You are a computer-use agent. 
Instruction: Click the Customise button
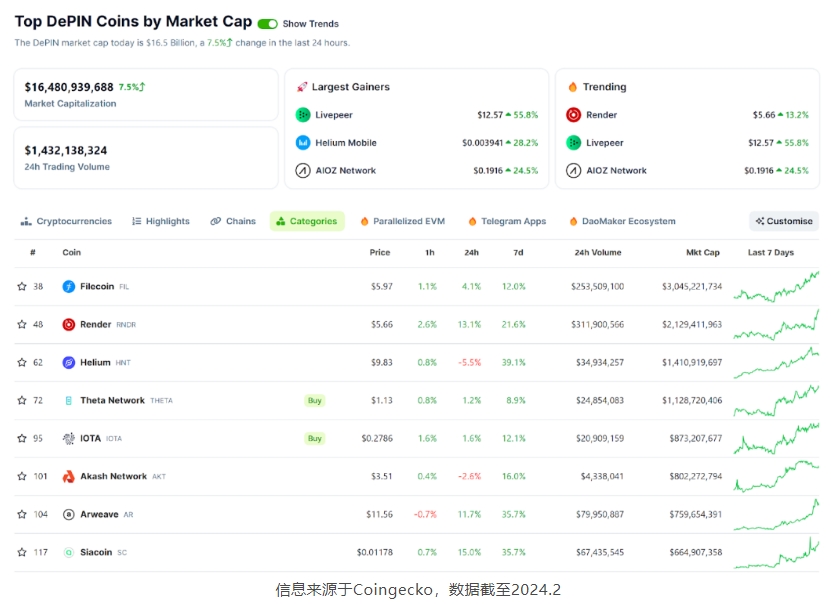point(784,221)
